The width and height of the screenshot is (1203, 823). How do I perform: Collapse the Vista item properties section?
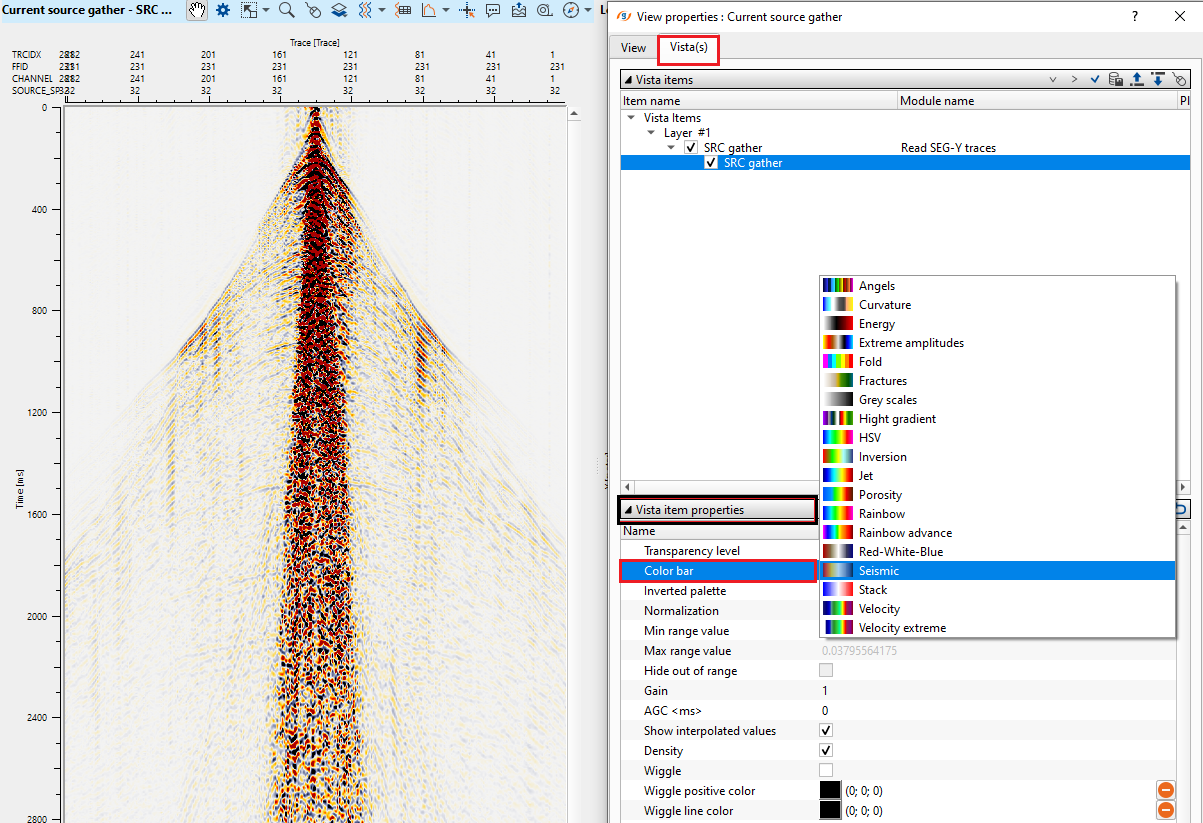click(x=628, y=510)
